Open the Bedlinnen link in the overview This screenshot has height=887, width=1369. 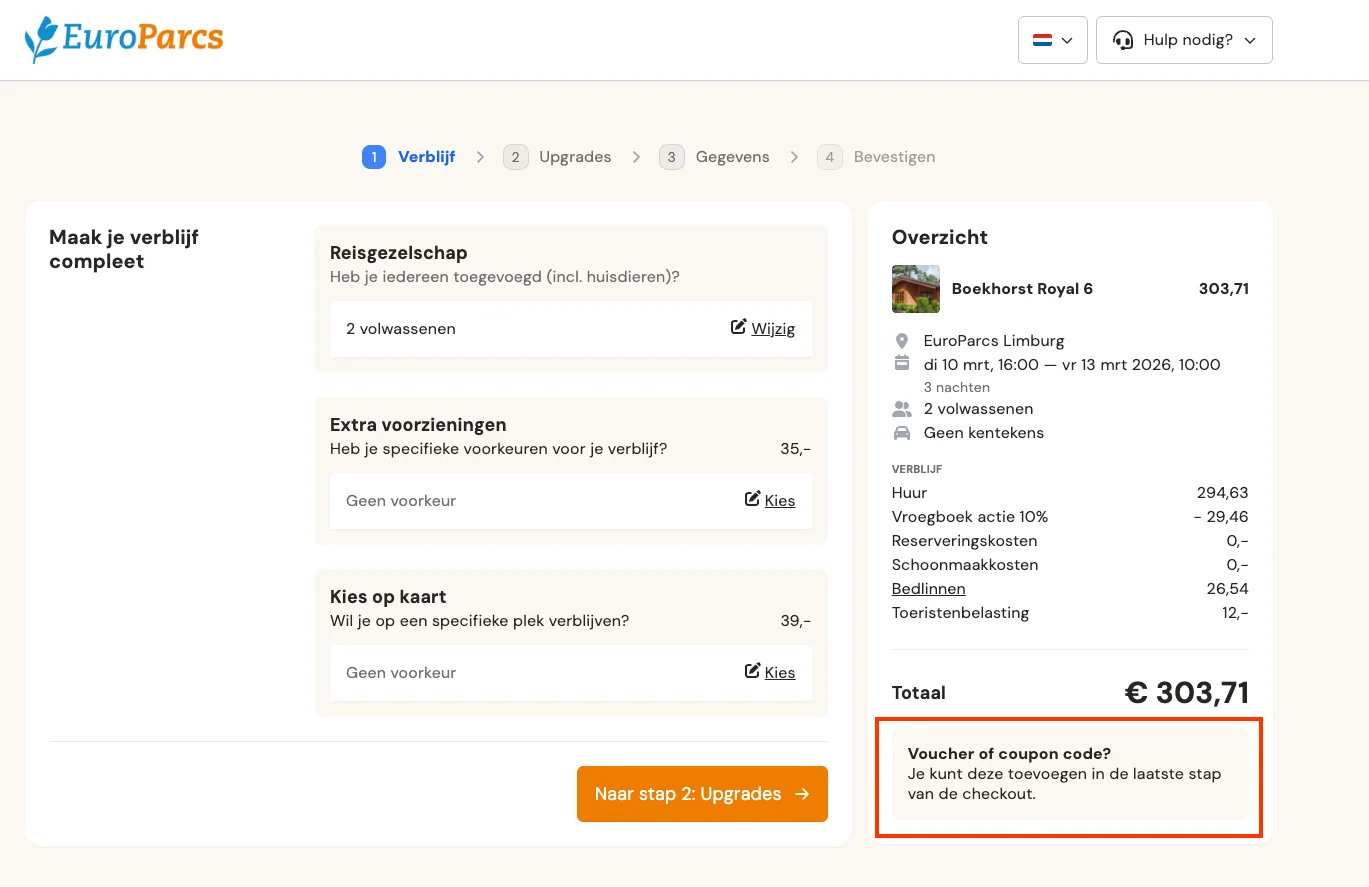[928, 588]
